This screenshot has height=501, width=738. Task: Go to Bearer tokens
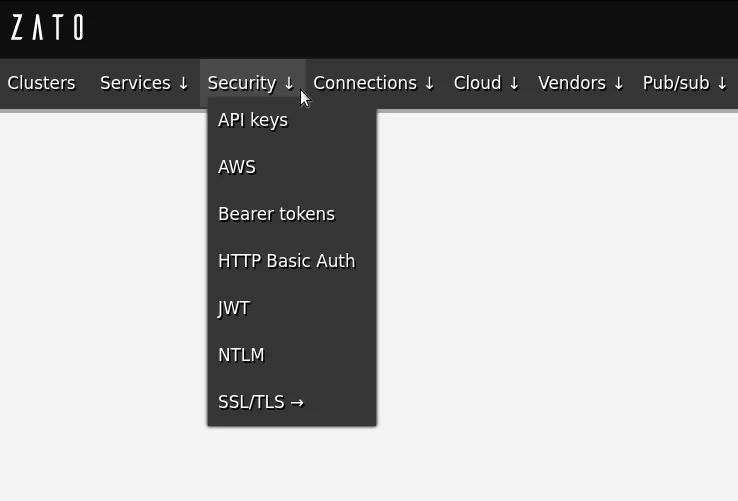click(x=276, y=214)
